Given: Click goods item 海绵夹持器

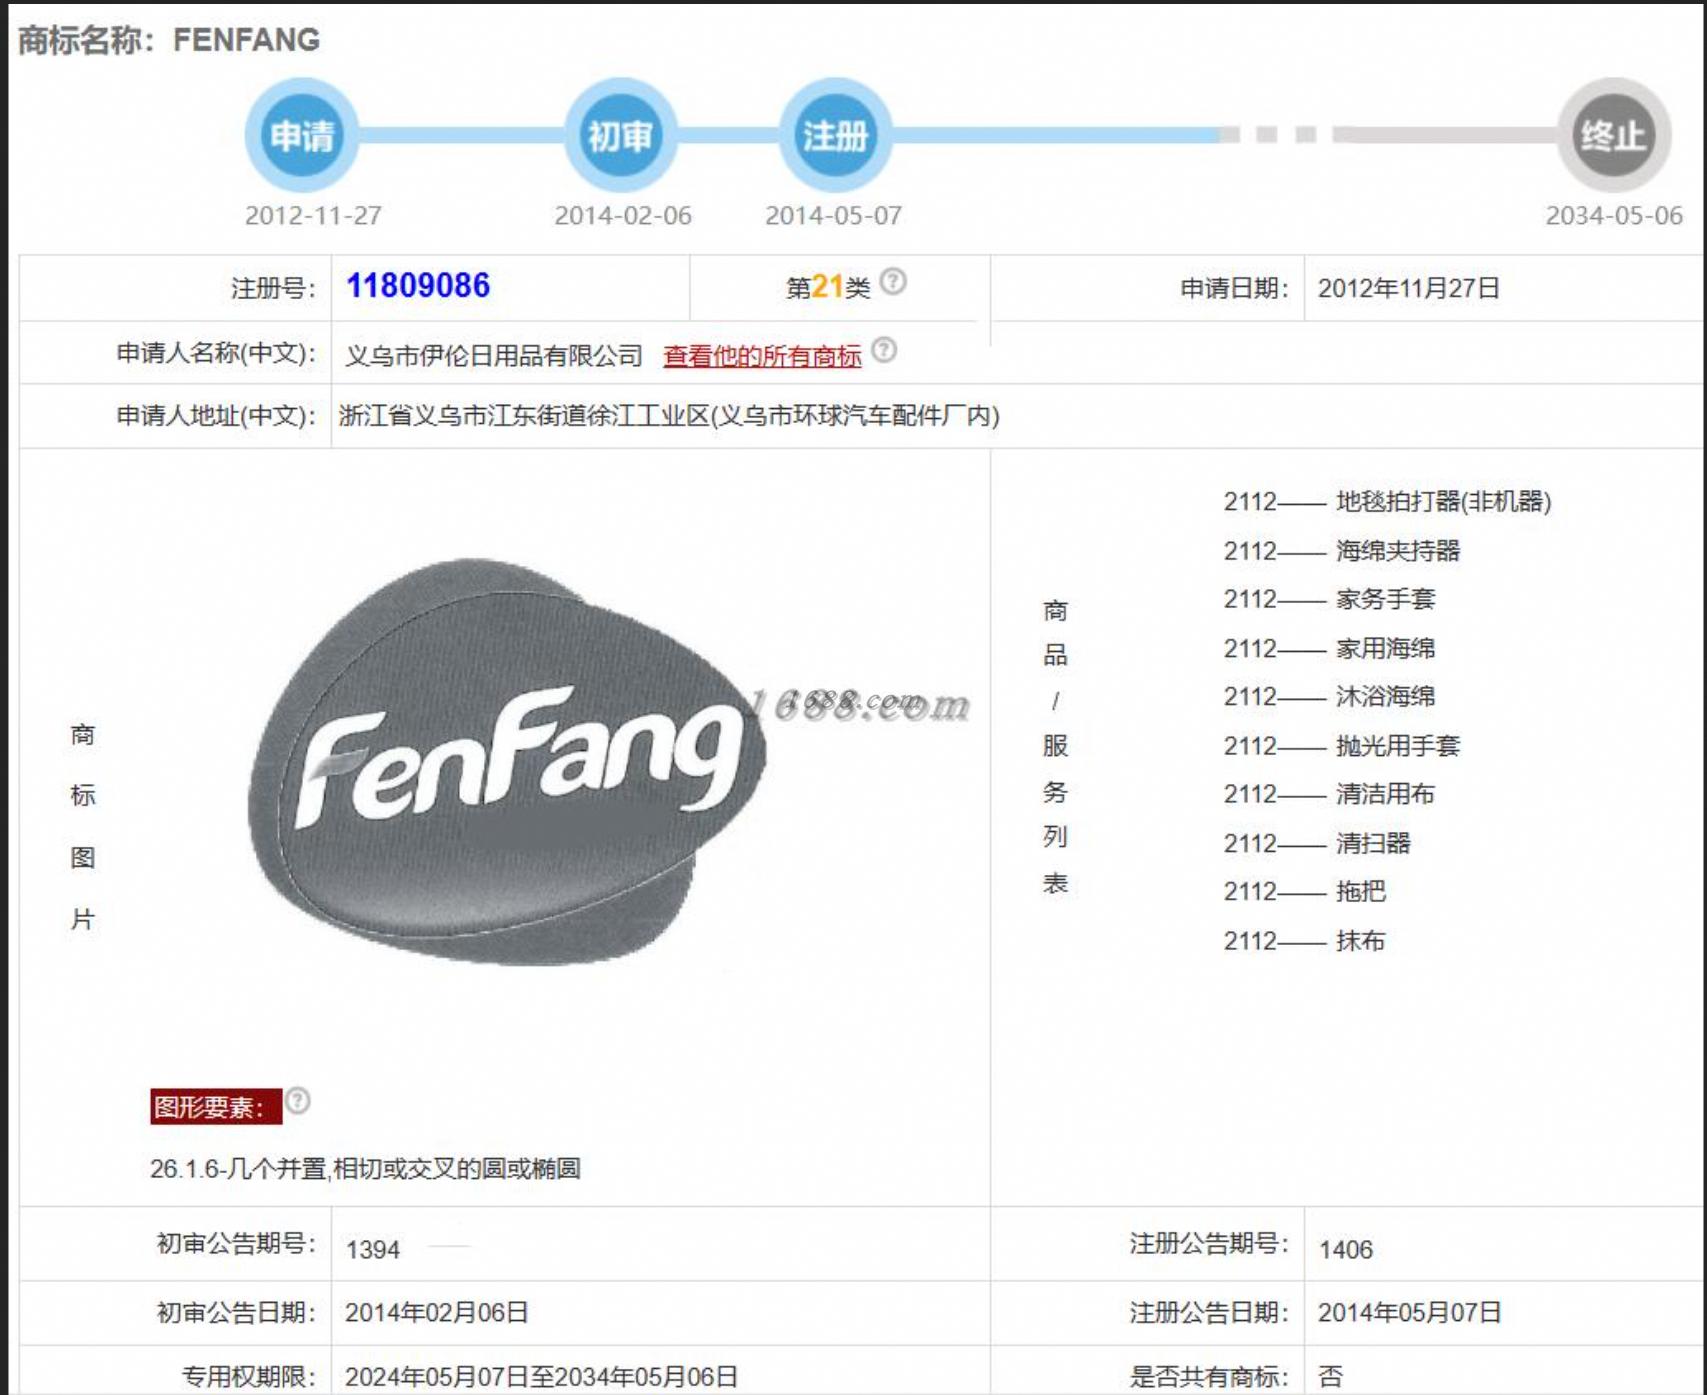Looking at the screenshot, I should (x=1398, y=550).
